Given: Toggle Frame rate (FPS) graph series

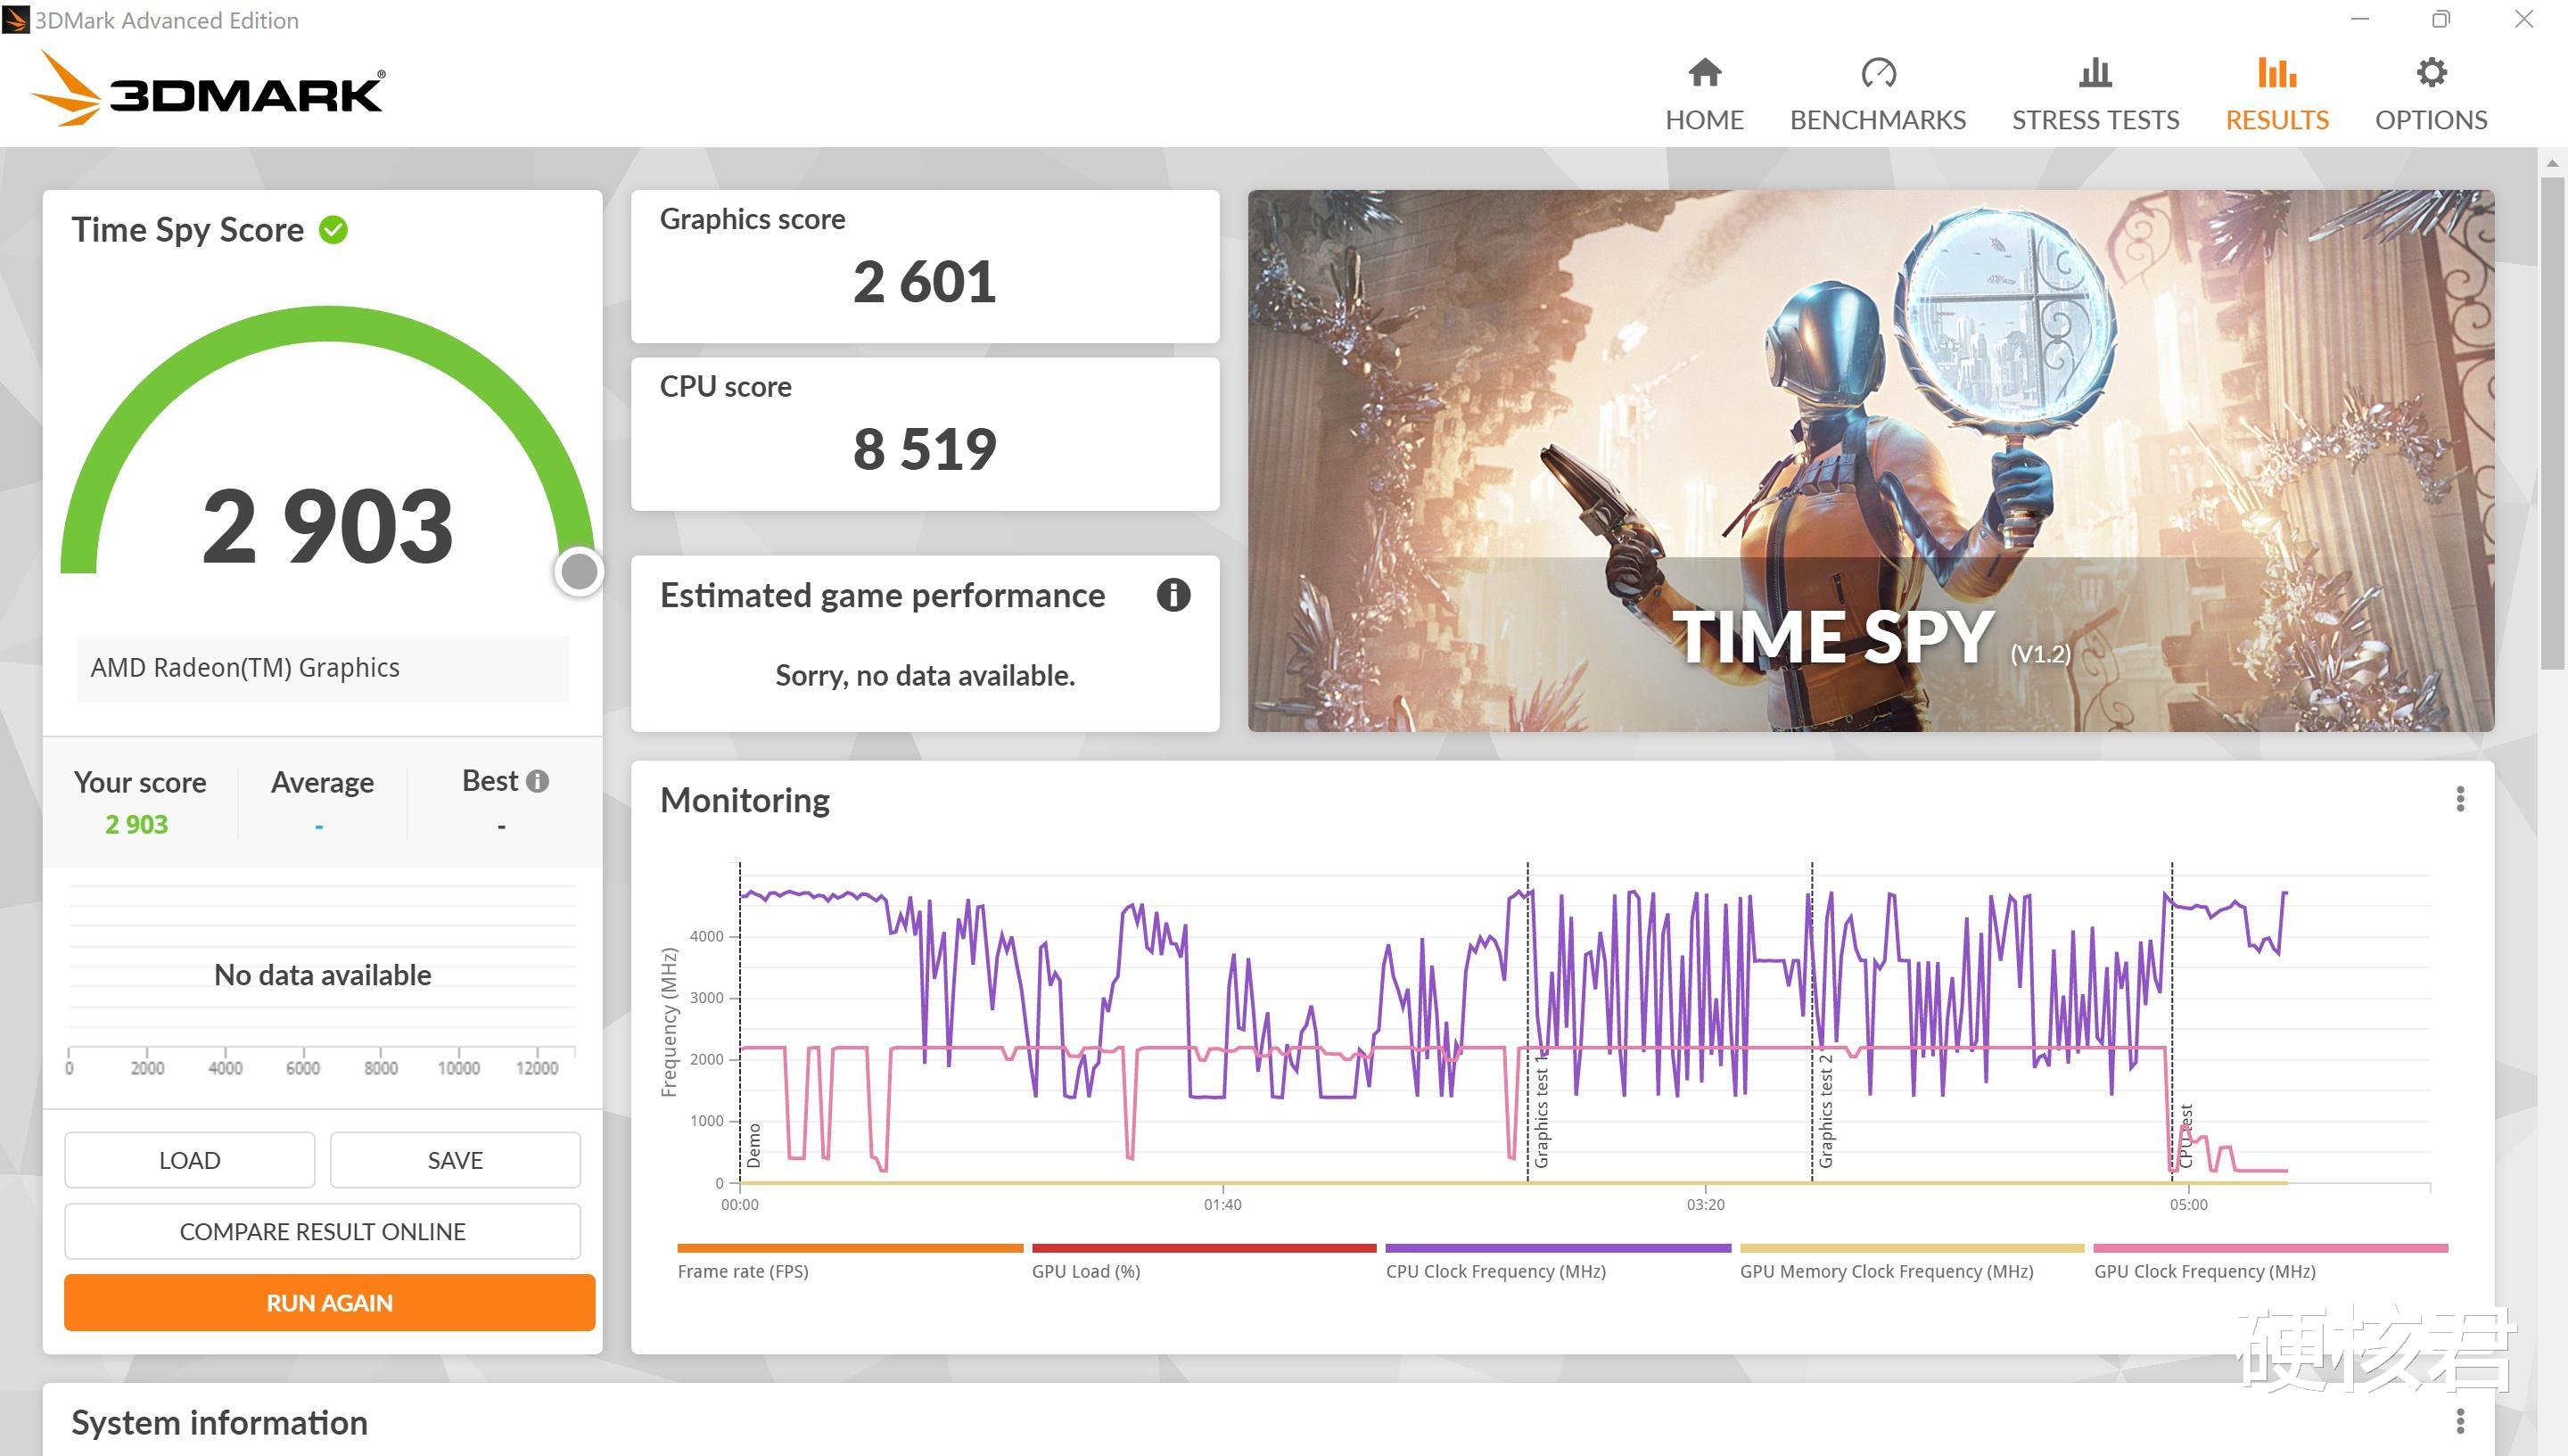Looking at the screenshot, I should pos(742,1271).
